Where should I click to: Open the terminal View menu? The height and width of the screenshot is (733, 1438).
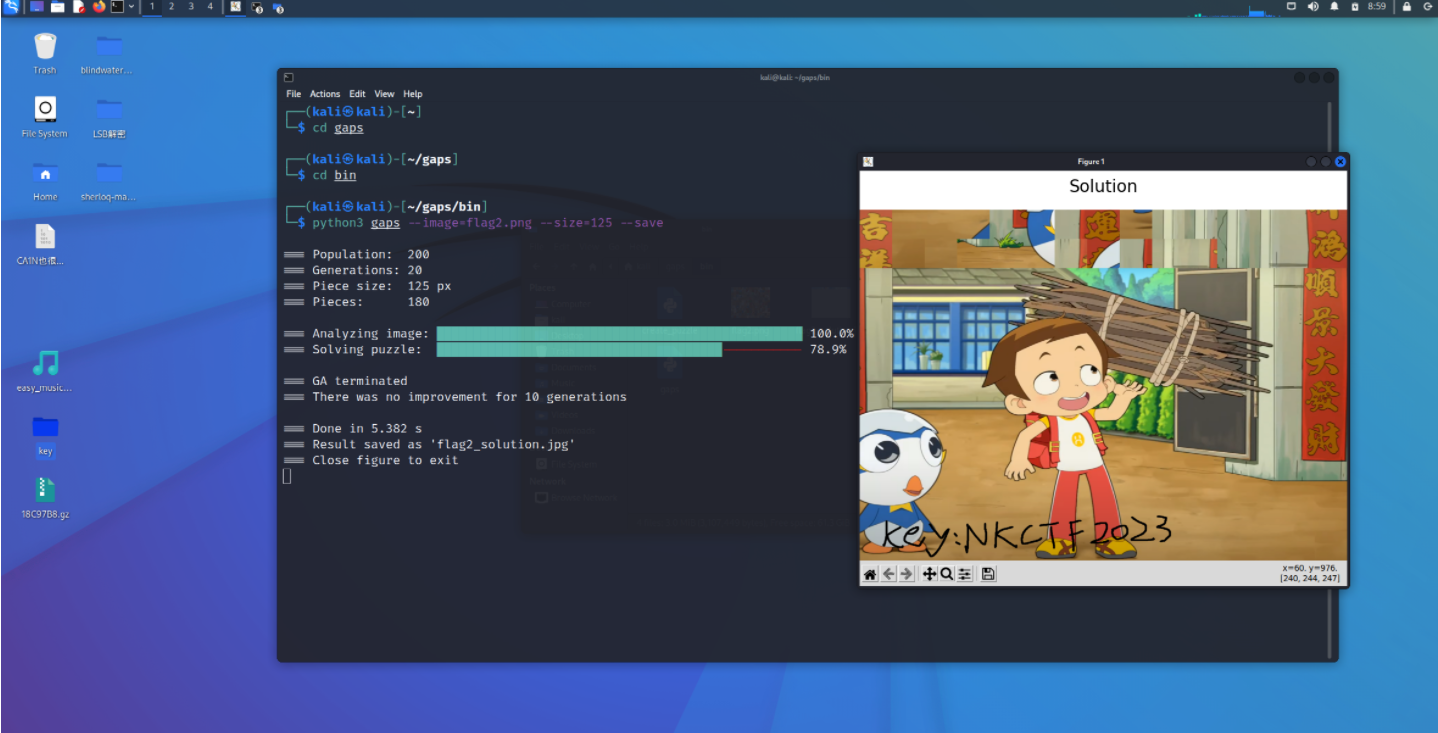pos(384,94)
